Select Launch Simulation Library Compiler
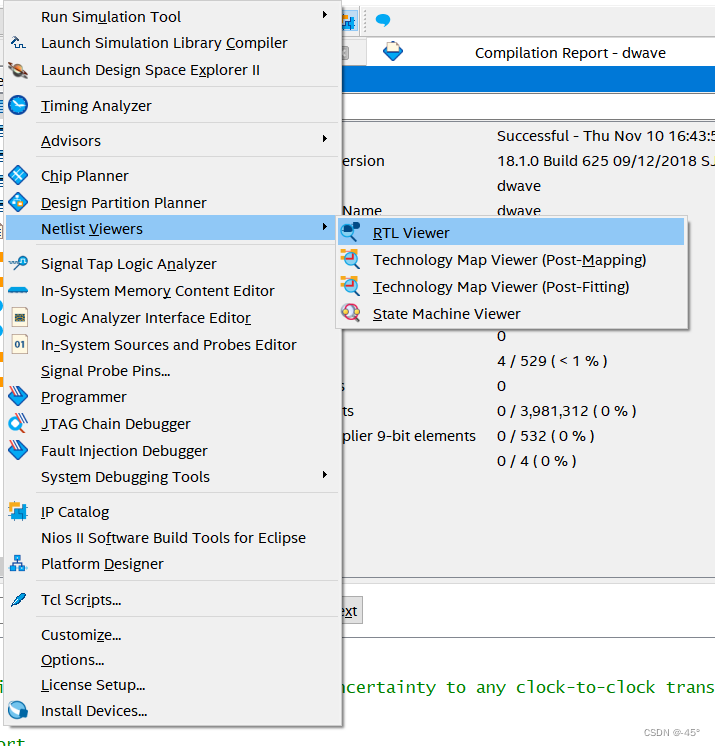This screenshot has height=746, width=715. tap(171, 43)
